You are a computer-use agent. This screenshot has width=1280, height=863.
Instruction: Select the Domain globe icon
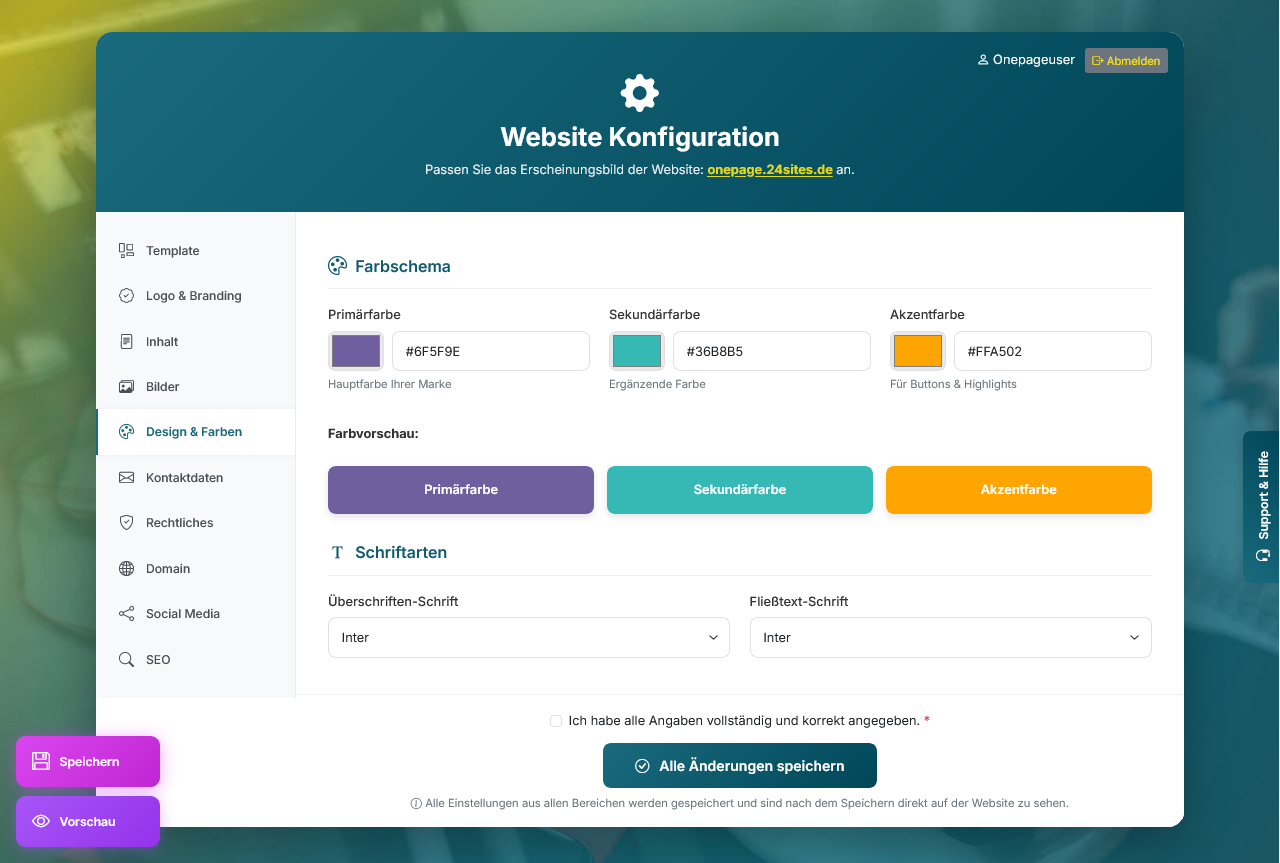point(126,568)
